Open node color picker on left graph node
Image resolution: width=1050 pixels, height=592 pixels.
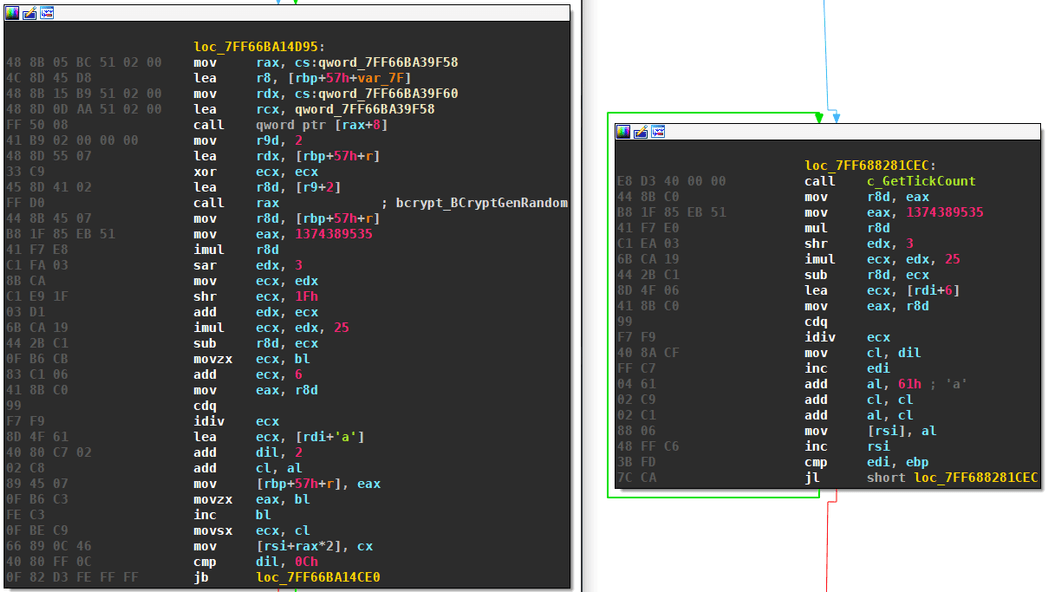[12, 13]
